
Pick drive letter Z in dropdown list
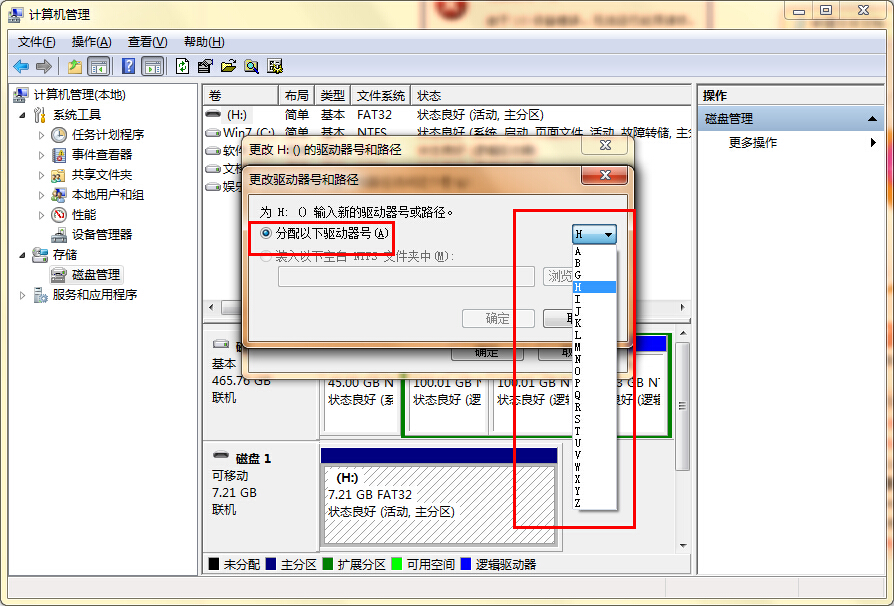(578, 503)
